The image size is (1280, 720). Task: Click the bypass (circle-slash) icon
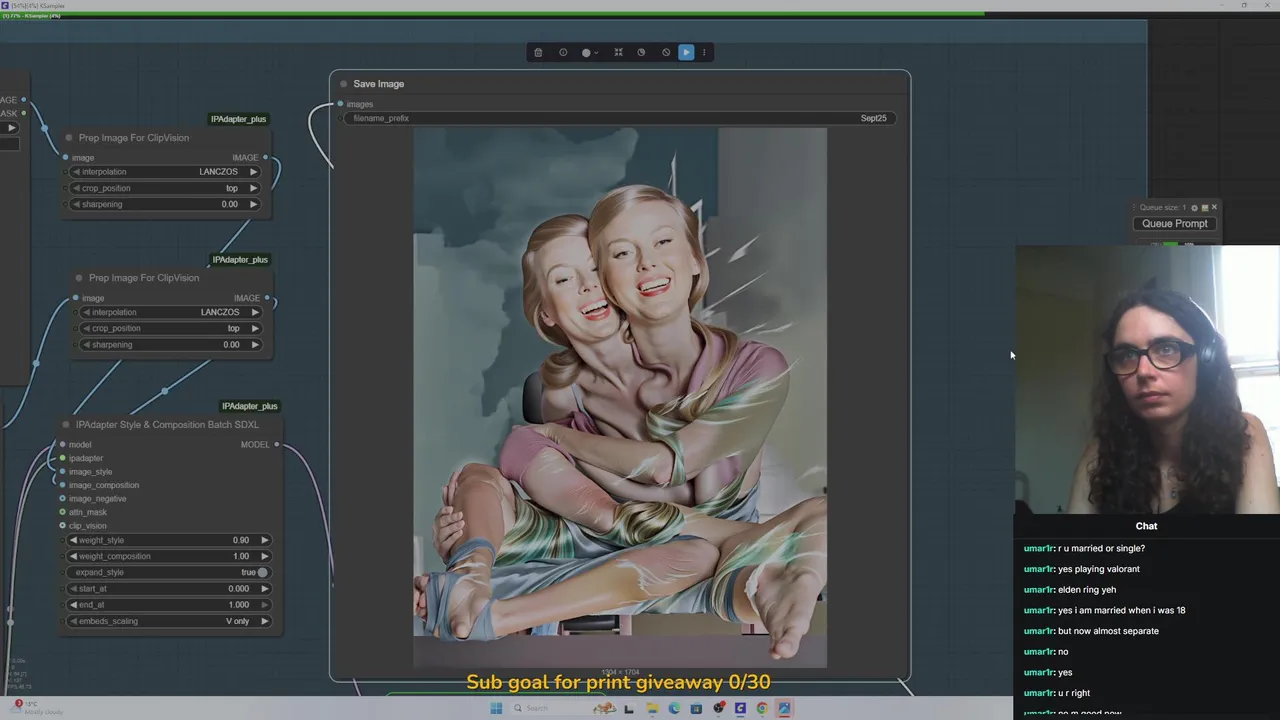(666, 53)
